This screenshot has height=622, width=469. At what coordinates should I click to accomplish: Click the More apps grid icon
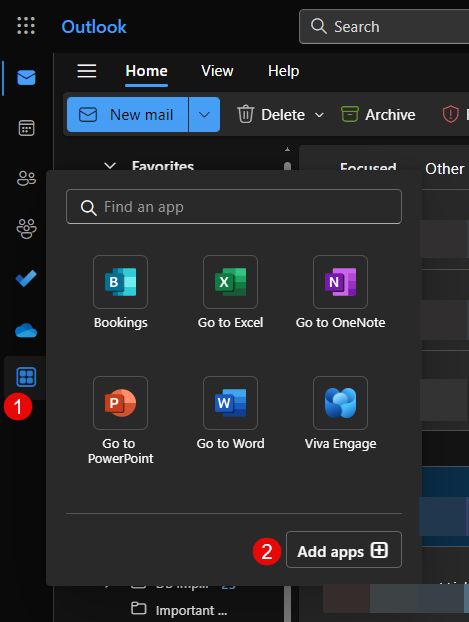(x=26, y=377)
